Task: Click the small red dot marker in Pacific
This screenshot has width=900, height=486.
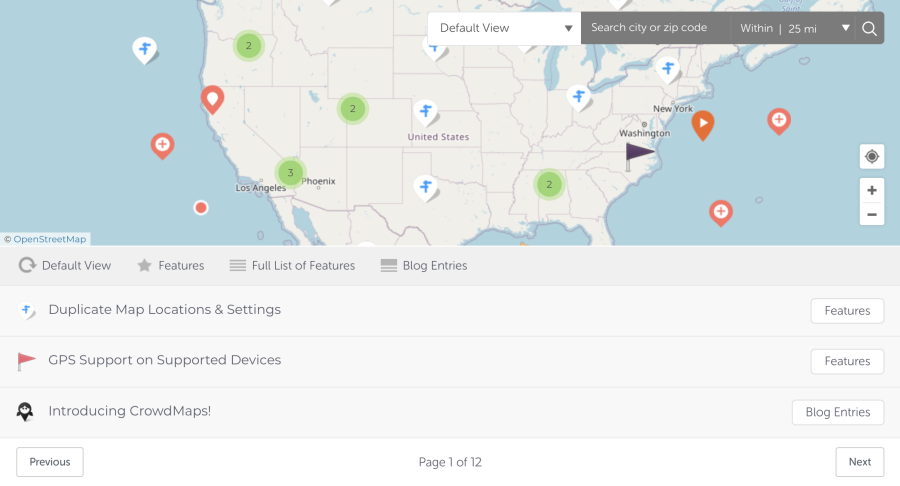Action: coord(201,208)
